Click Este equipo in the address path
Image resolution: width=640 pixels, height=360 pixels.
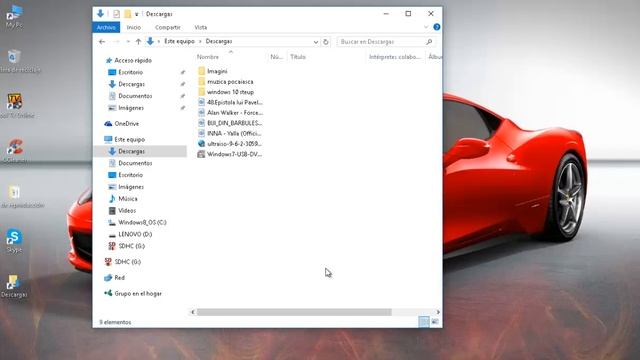click(x=179, y=41)
